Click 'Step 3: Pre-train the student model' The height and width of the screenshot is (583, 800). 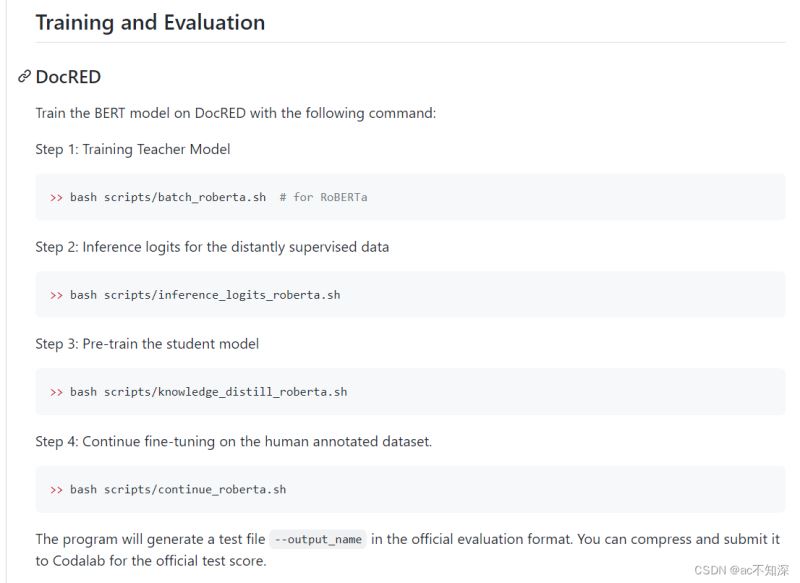(147, 344)
